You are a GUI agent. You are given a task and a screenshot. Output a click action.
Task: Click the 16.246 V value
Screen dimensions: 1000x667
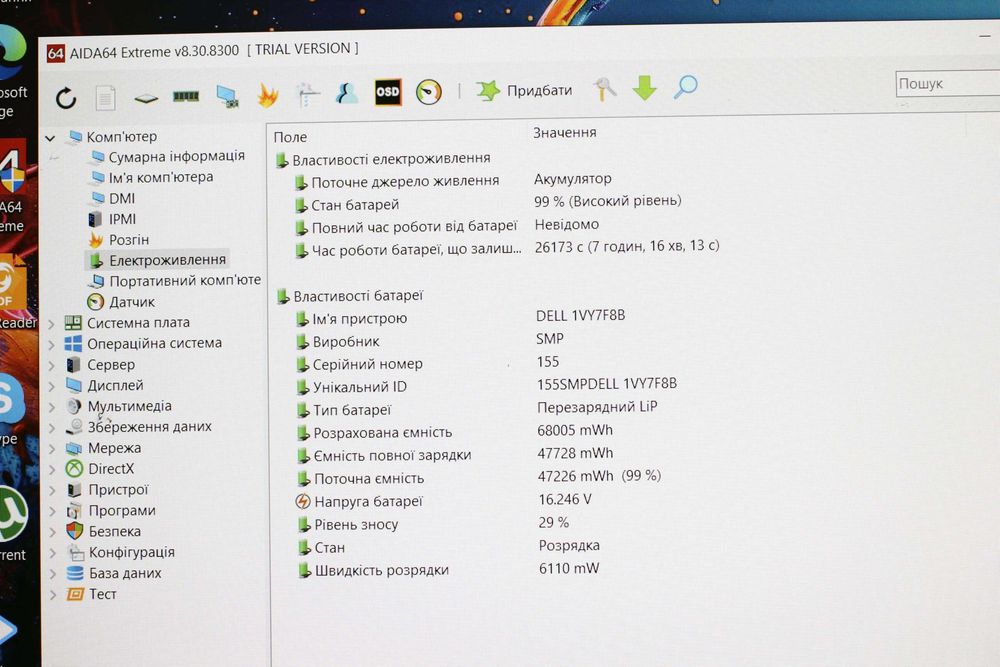coord(564,499)
